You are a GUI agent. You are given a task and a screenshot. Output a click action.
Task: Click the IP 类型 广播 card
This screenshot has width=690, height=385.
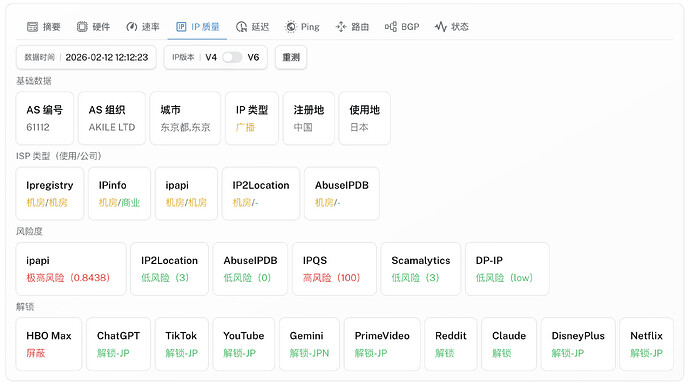[252, 118]
